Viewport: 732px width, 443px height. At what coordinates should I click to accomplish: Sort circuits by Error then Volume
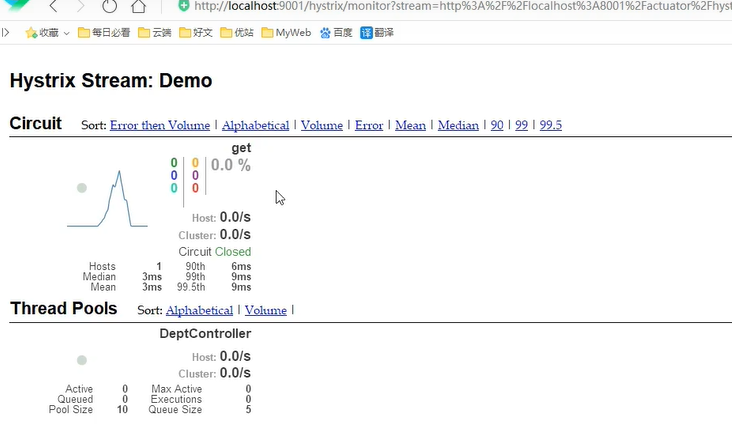160,125
